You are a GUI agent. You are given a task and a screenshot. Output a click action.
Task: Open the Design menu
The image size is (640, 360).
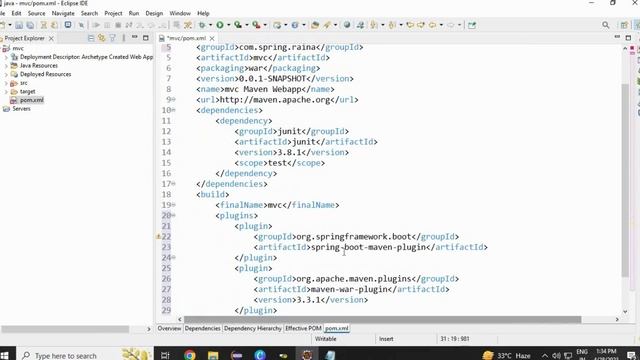coord(154,13)
